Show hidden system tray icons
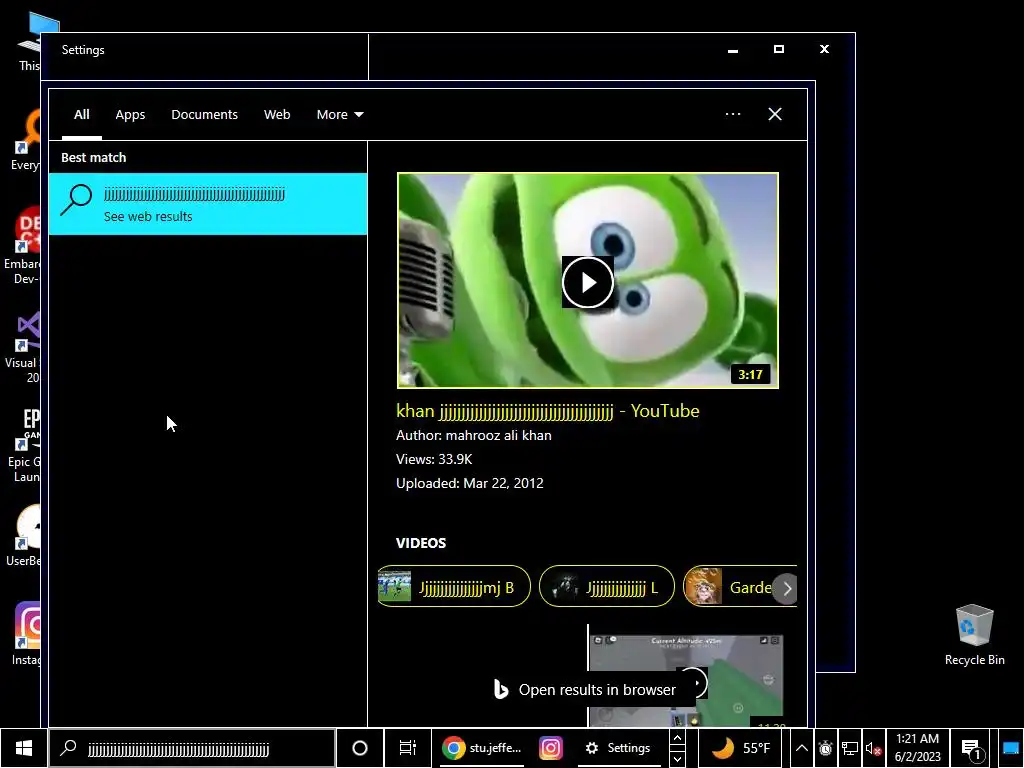1024x768 pixels. coord(801,748)
